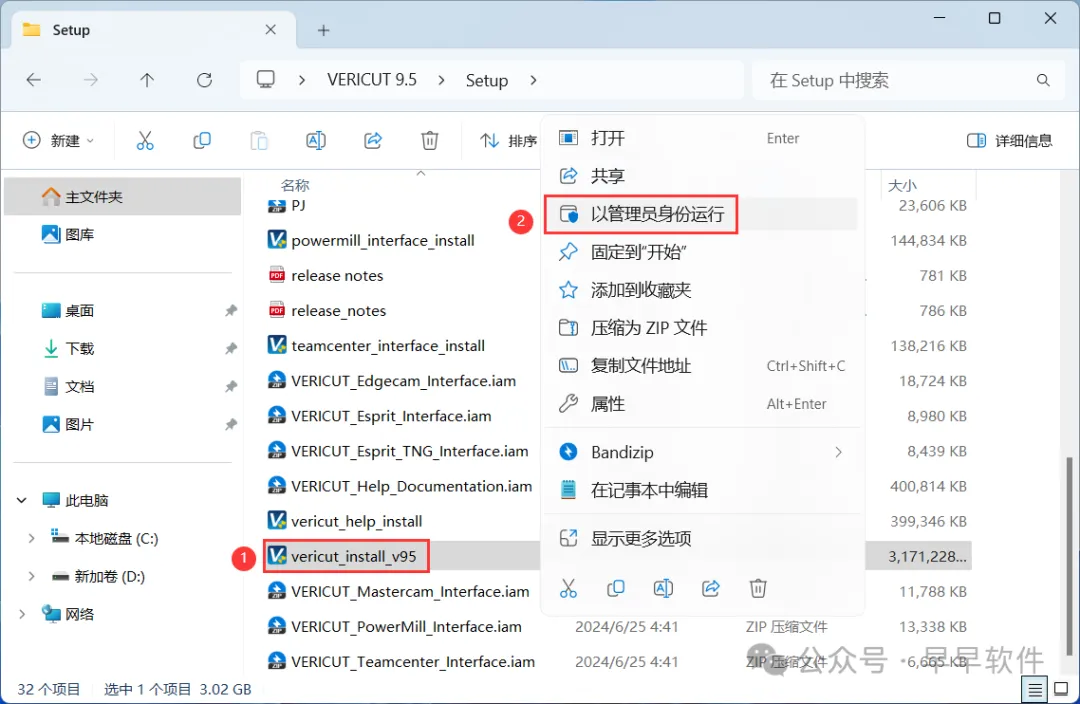1080x704 pixels.
Task: Click the chevron after Setup in address bar
Action: [533, 80]
